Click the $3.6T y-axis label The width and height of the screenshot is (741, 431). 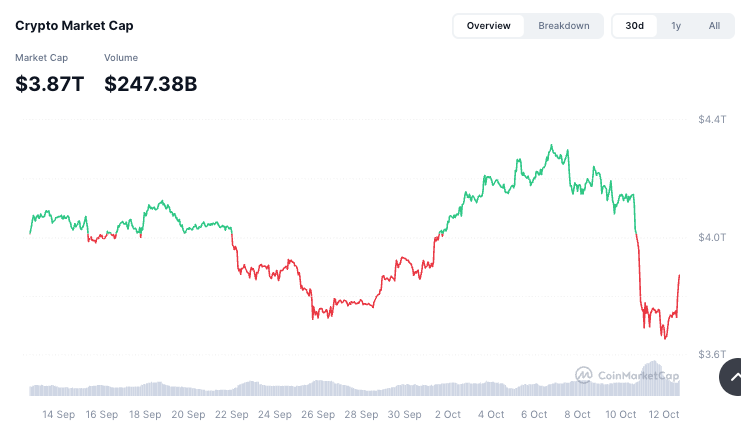tap(711, 354)
